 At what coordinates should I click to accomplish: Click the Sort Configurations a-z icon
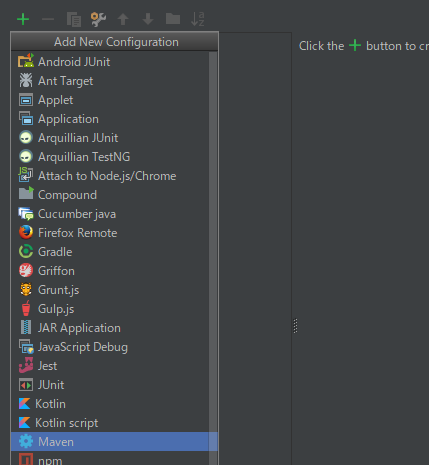point(198,19)
